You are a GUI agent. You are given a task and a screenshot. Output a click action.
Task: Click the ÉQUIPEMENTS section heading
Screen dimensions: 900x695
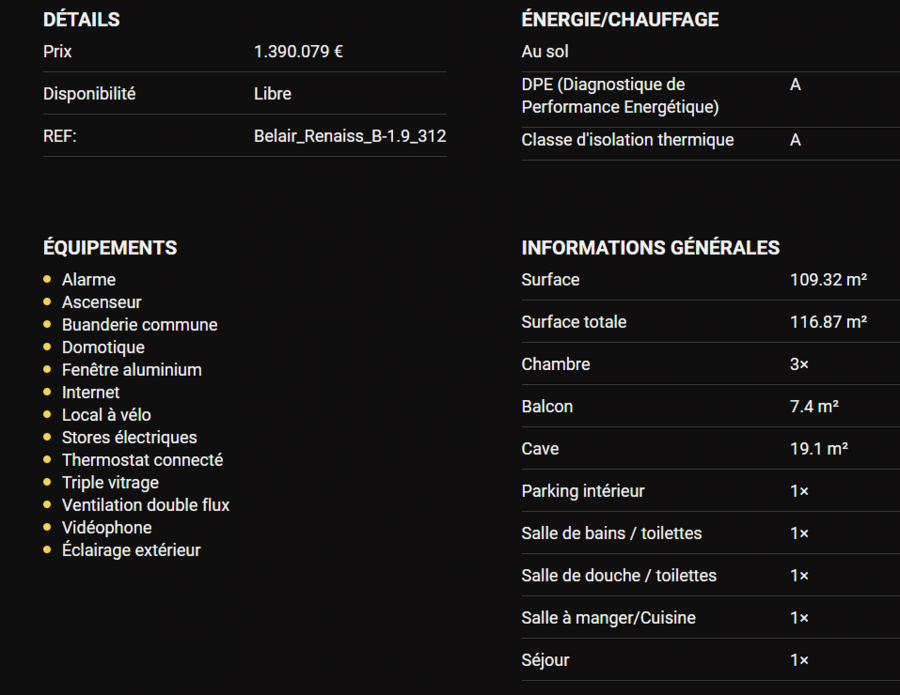110,247
